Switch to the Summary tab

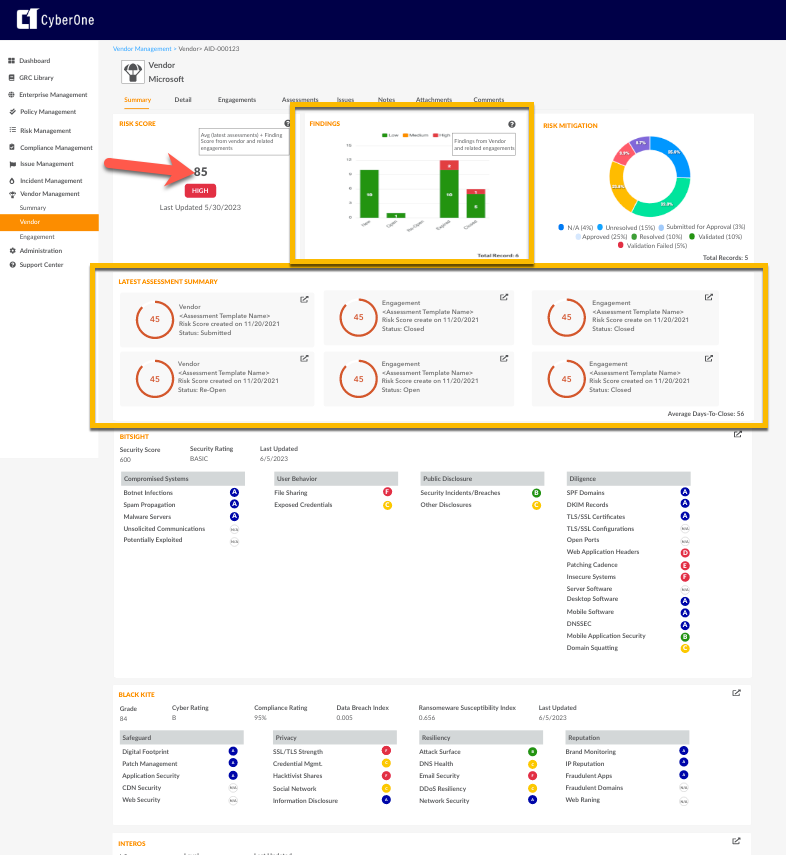click(137, 100)
